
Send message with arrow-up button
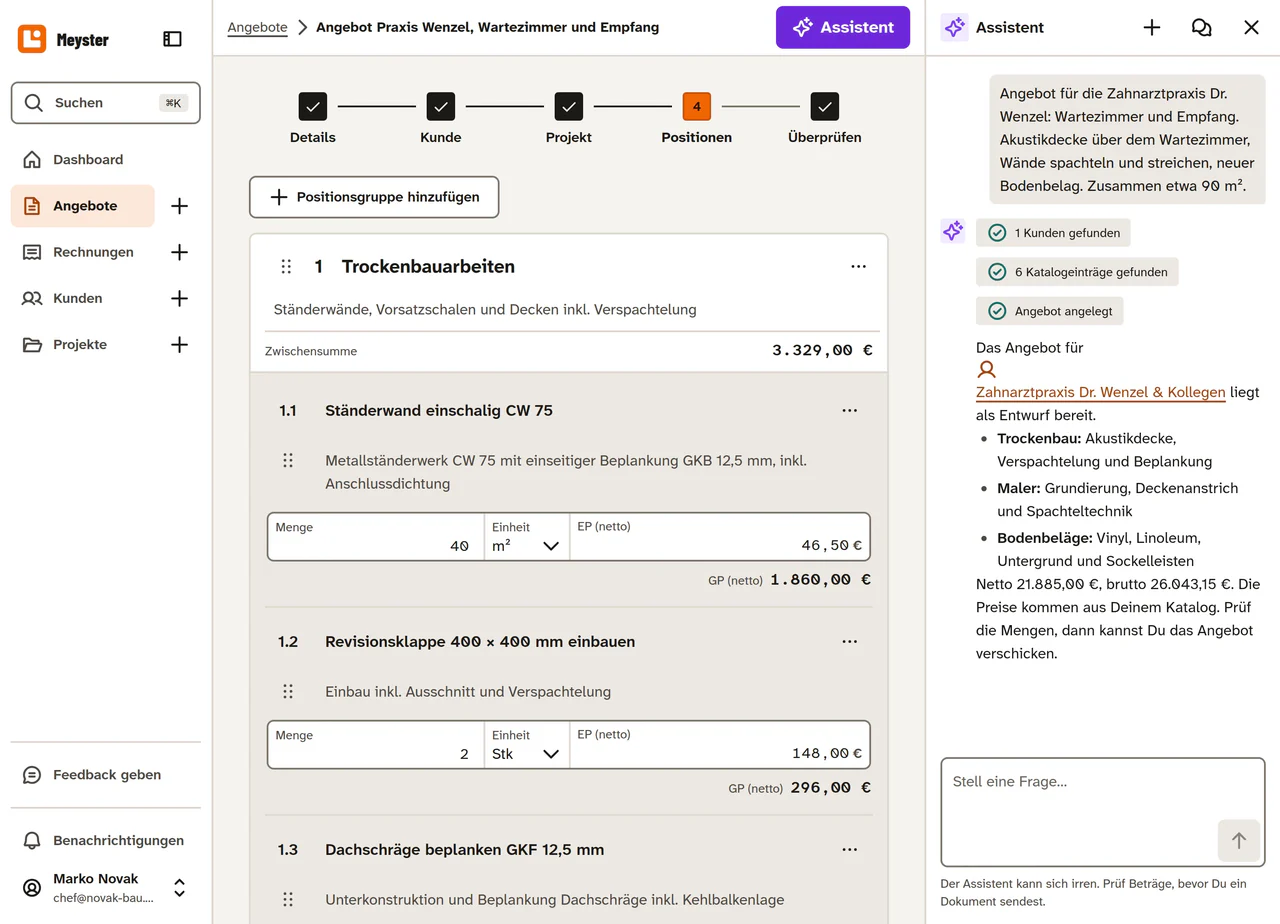1239,841
